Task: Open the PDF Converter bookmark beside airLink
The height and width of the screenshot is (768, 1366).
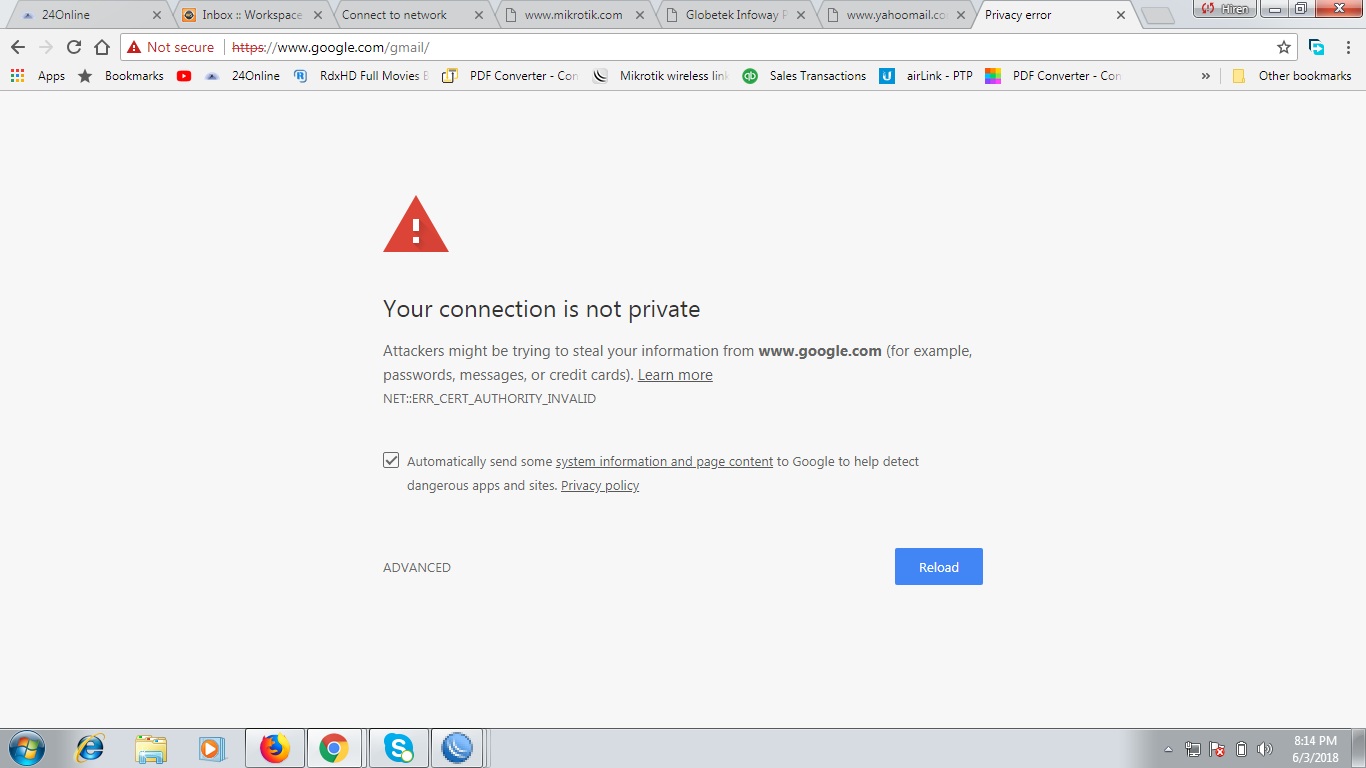Action: (x=1053, y=76)
